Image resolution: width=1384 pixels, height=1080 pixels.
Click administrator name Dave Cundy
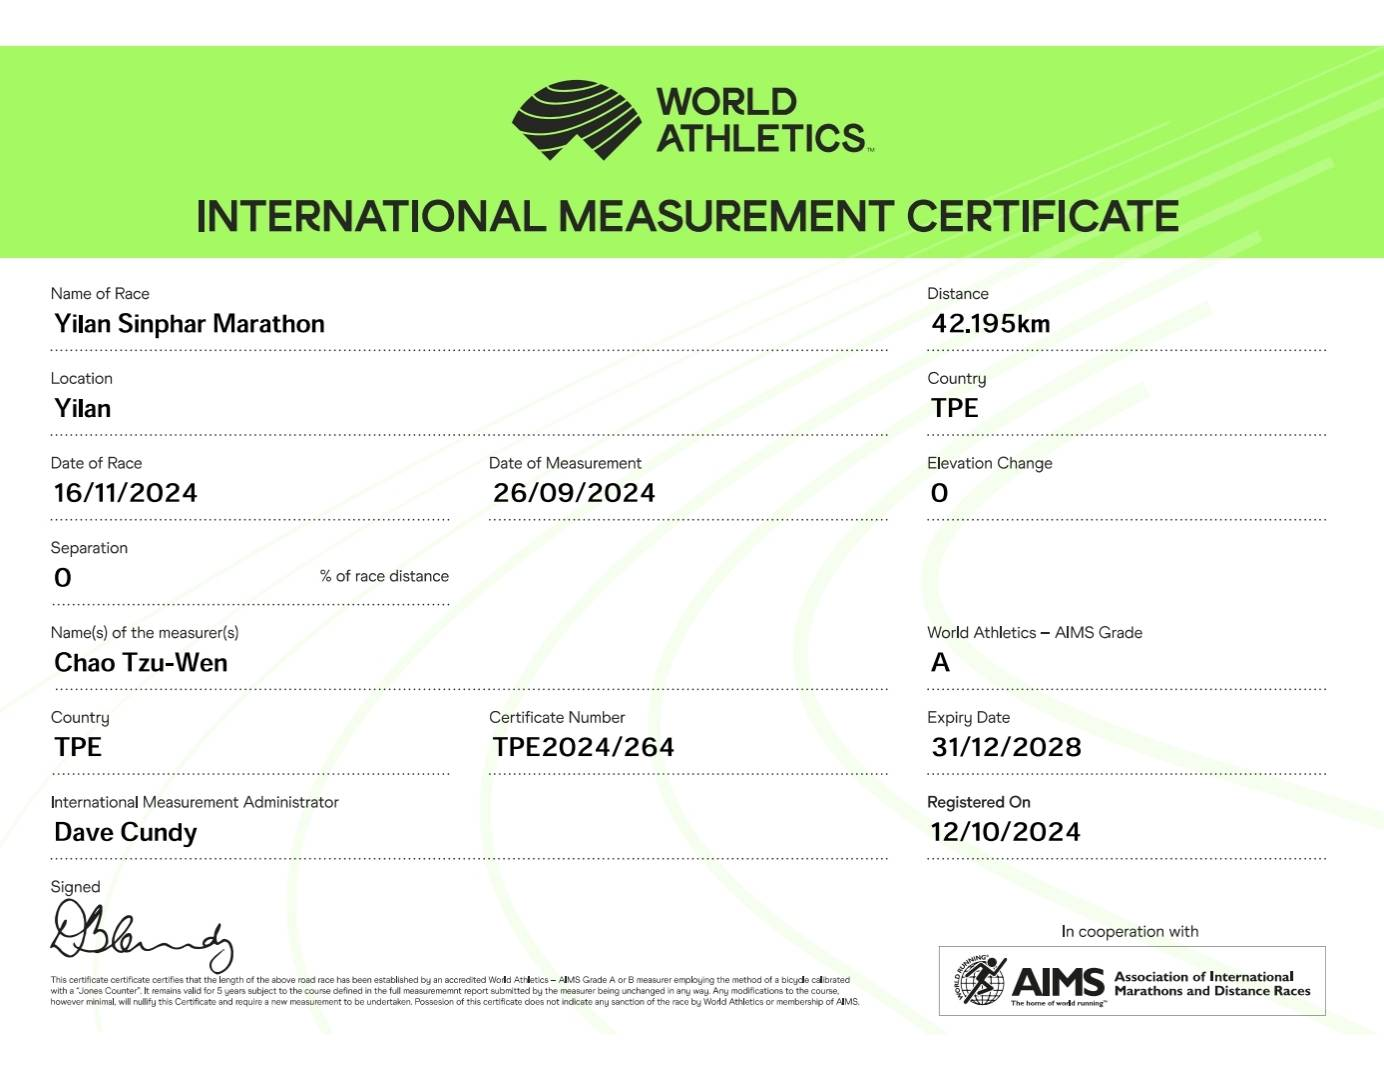coord(125,832)
